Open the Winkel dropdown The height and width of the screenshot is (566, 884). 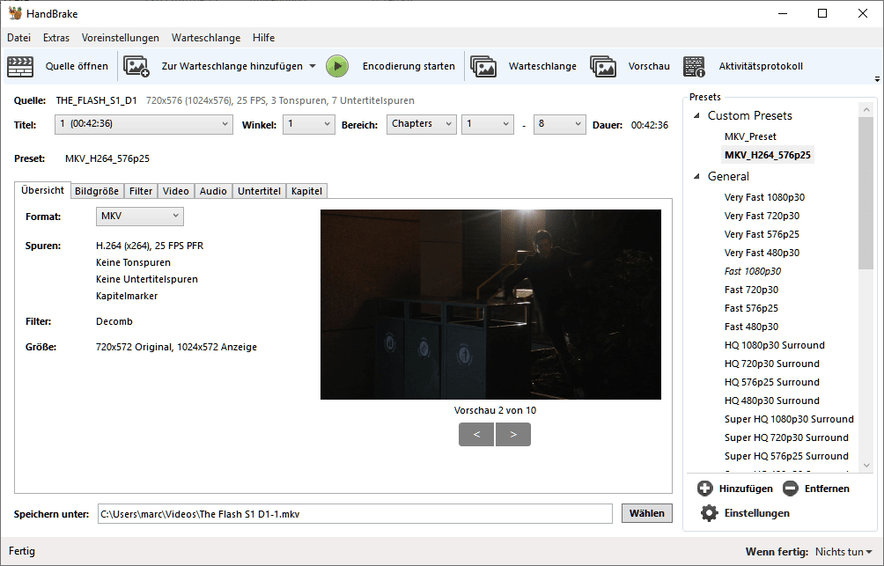(x=308, y=124)
